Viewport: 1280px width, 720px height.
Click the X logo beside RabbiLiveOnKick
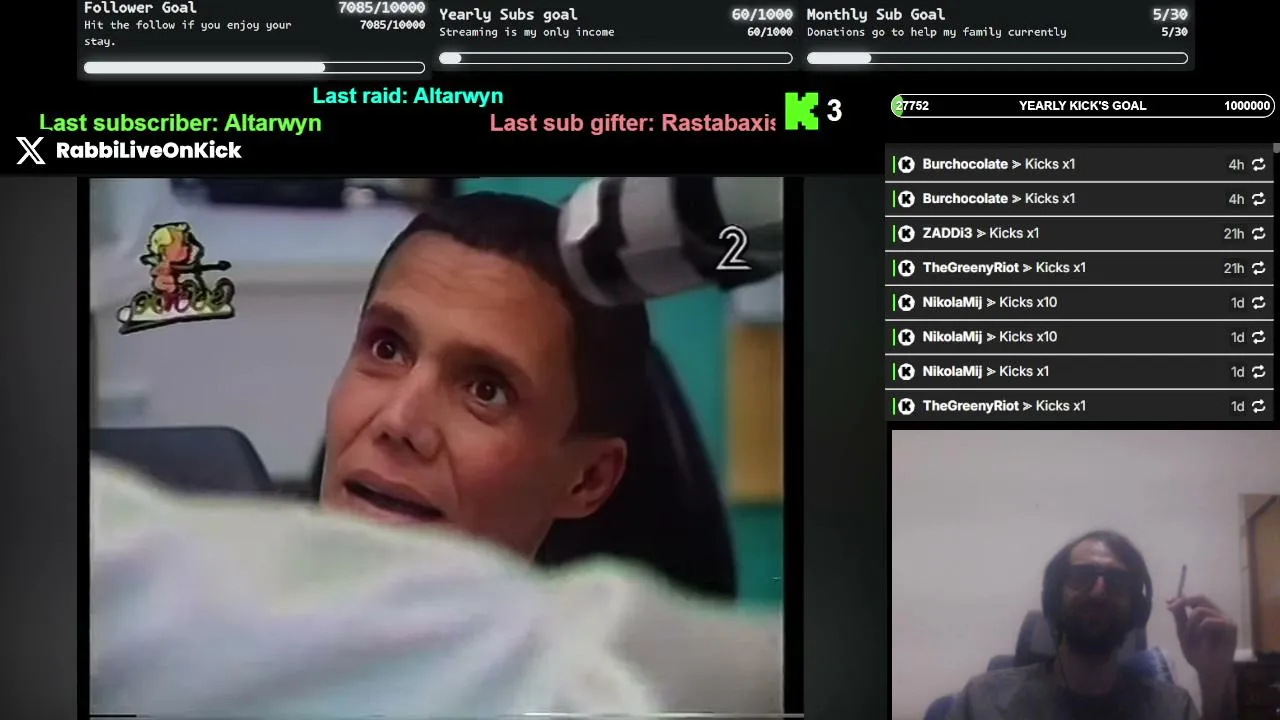pos(31,151)
